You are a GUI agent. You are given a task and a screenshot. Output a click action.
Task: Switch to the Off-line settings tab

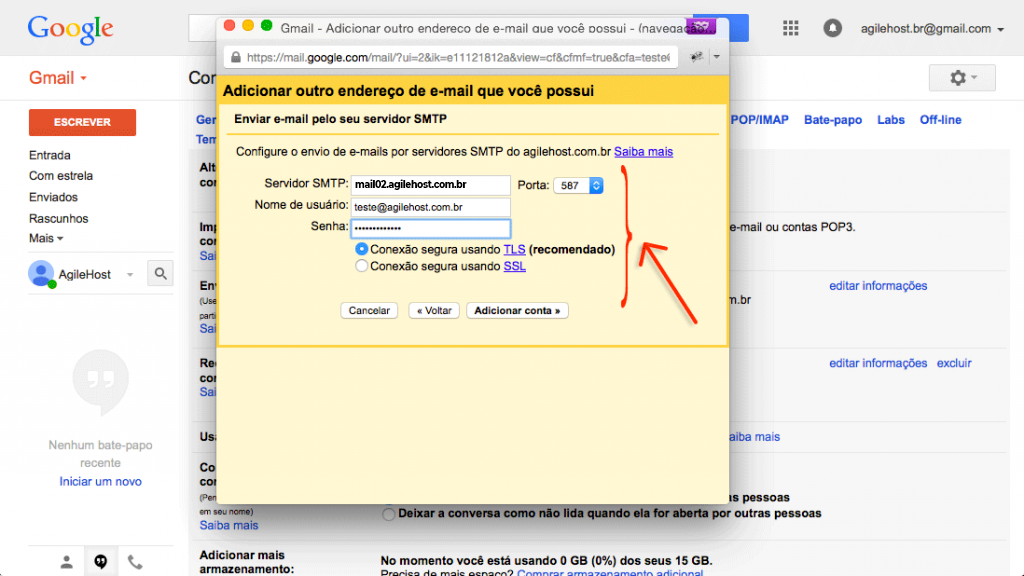(940, 120)
